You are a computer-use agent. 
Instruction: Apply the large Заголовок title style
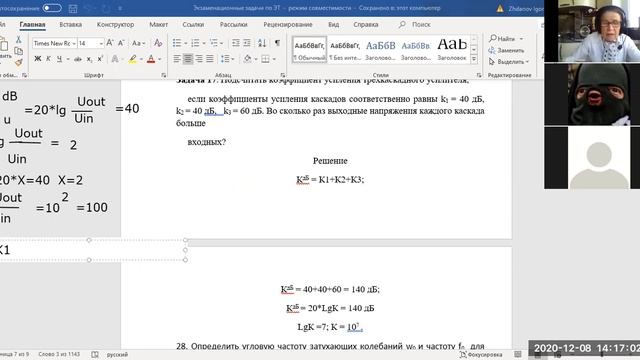click(452, 50)
